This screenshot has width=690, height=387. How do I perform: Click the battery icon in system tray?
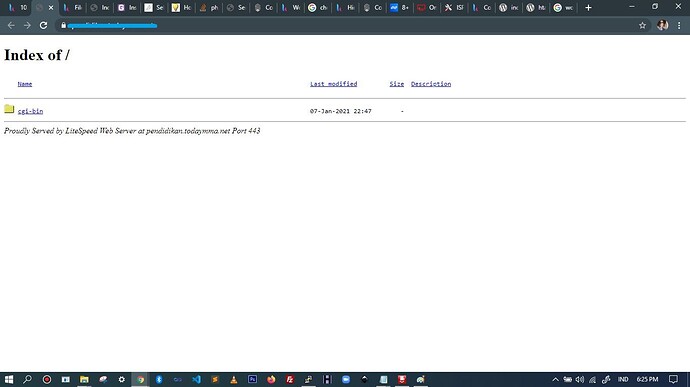(x=568, y=379)
